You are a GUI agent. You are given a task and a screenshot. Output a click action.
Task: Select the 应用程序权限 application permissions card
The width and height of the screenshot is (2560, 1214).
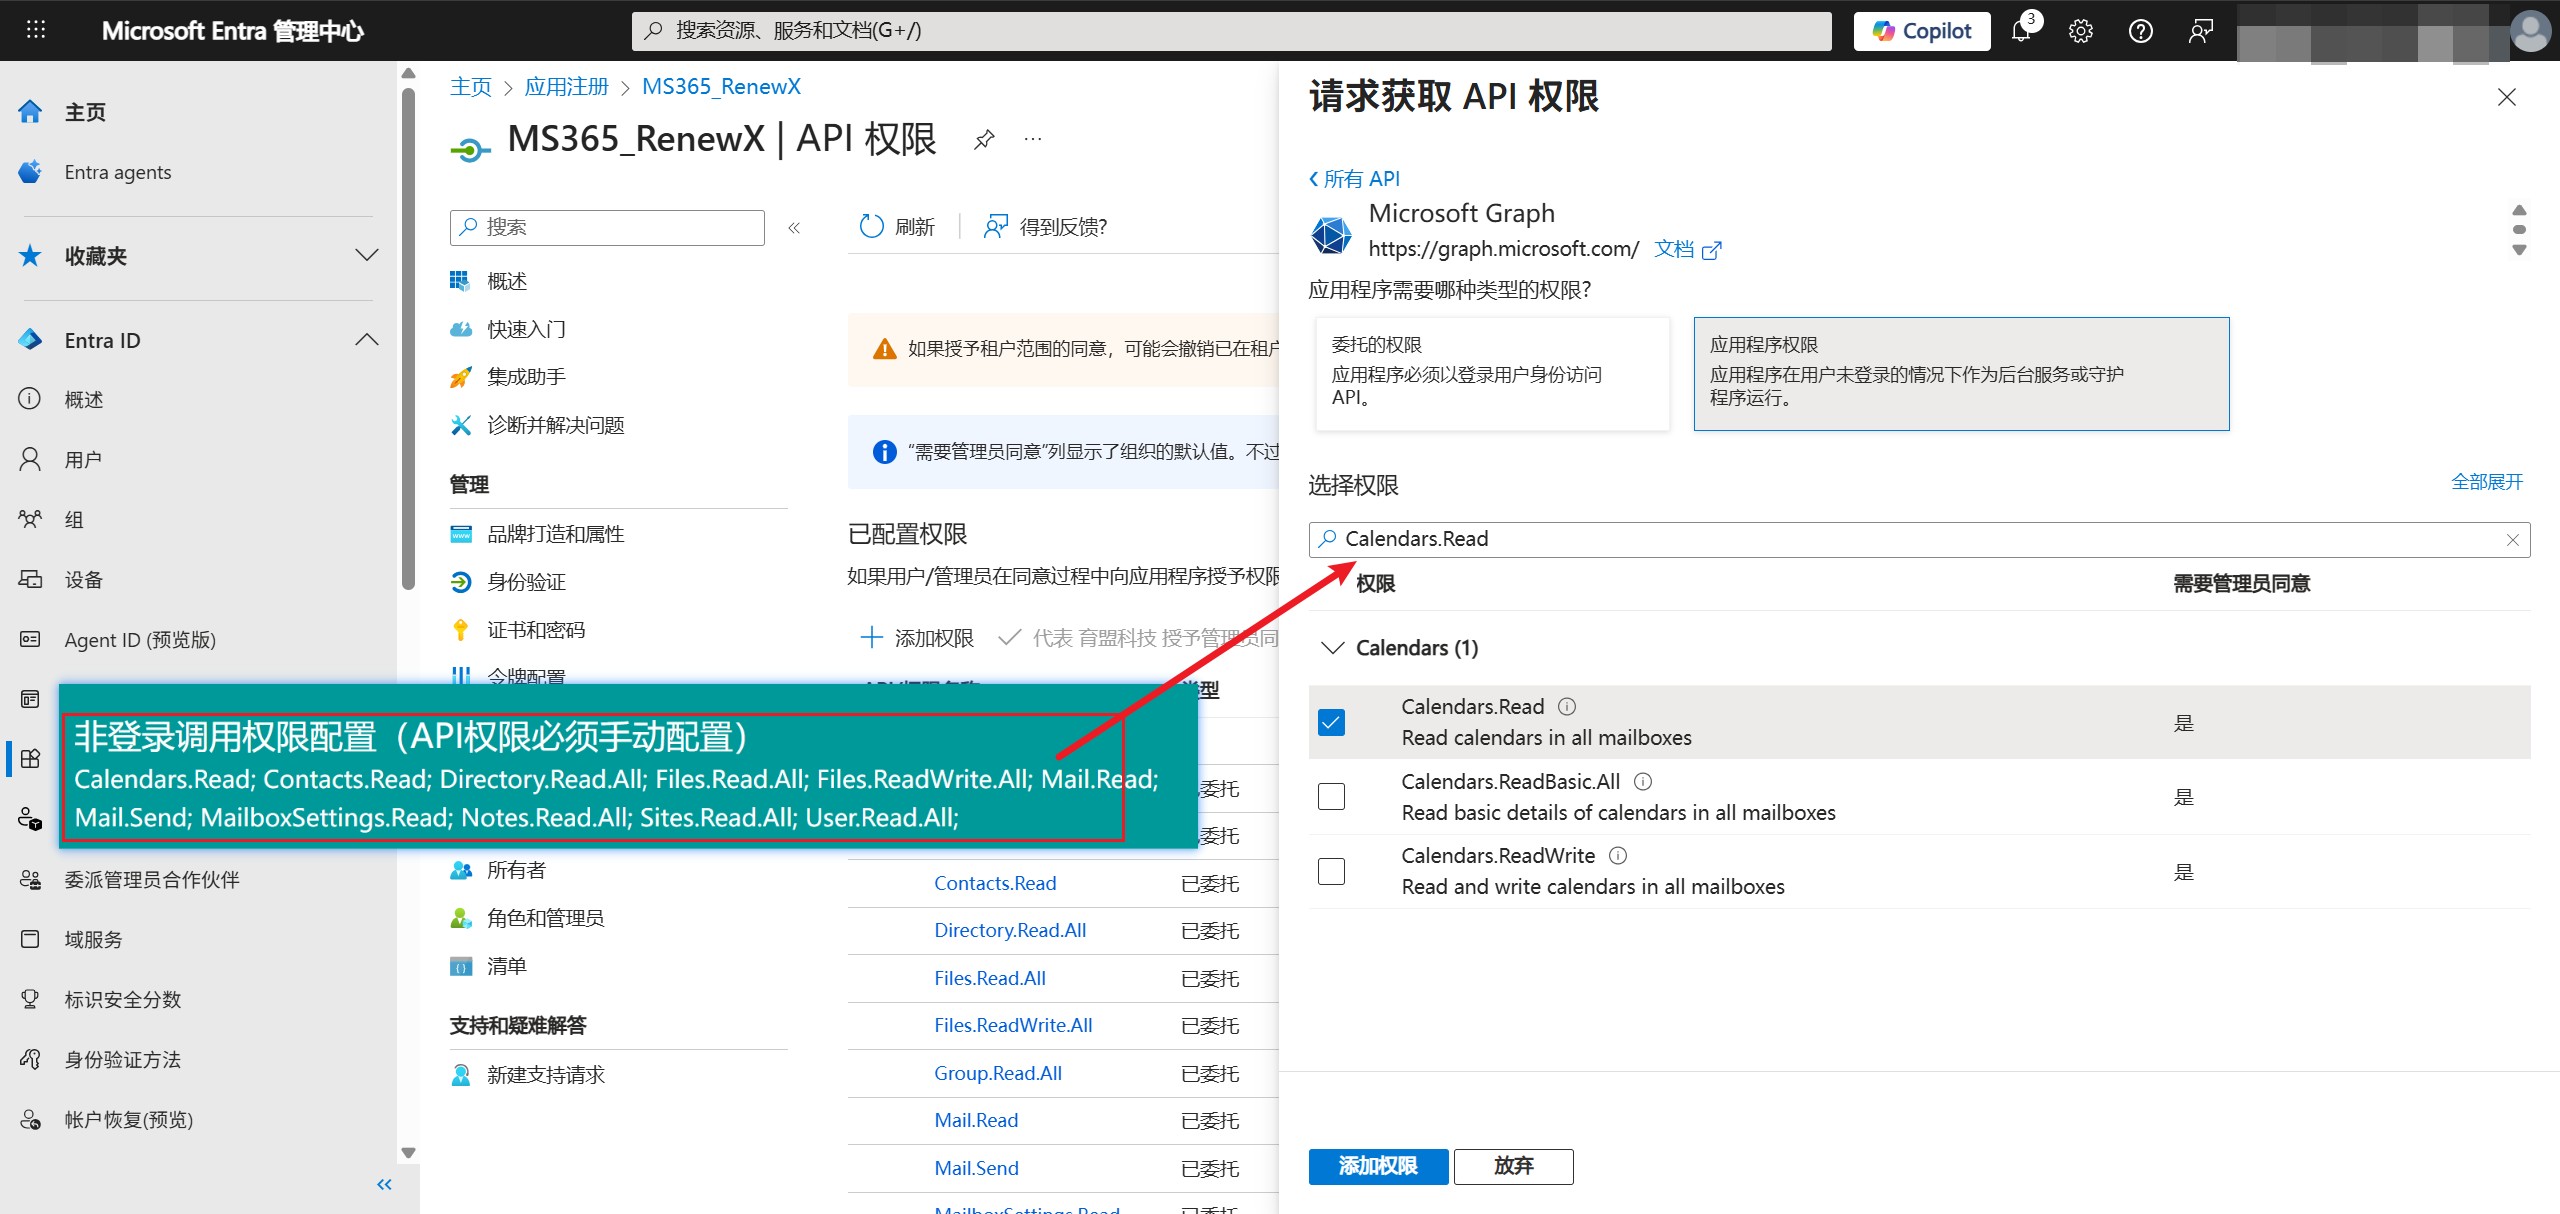[1961, 374]
